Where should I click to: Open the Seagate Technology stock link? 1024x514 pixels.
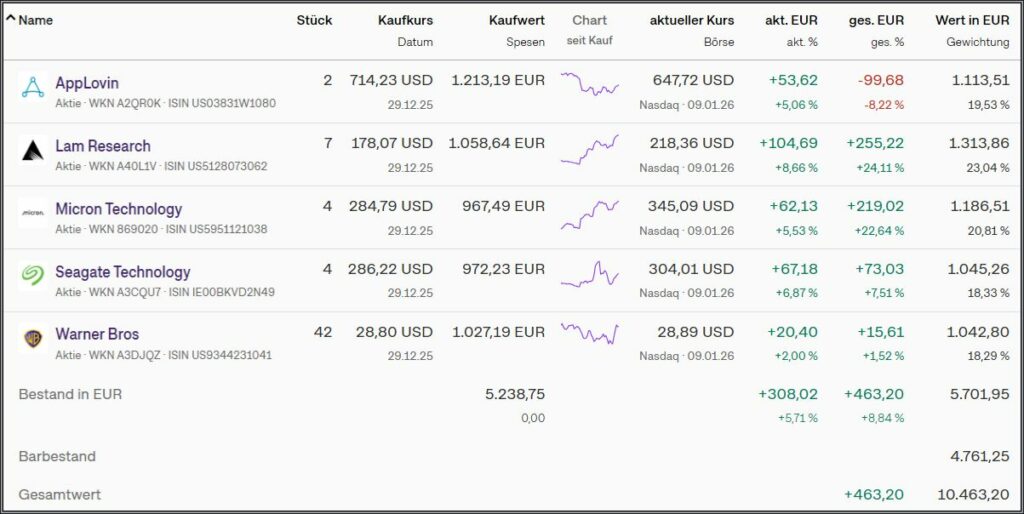122,272
